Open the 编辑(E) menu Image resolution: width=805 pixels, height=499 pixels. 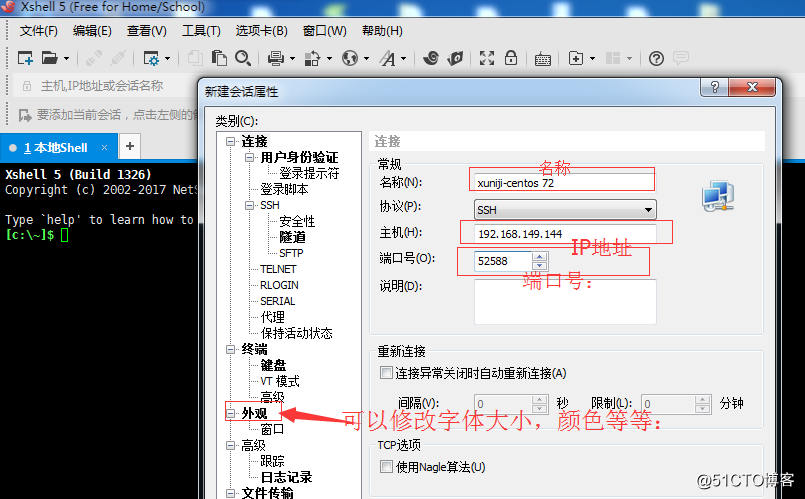click(x=92, y=31)
